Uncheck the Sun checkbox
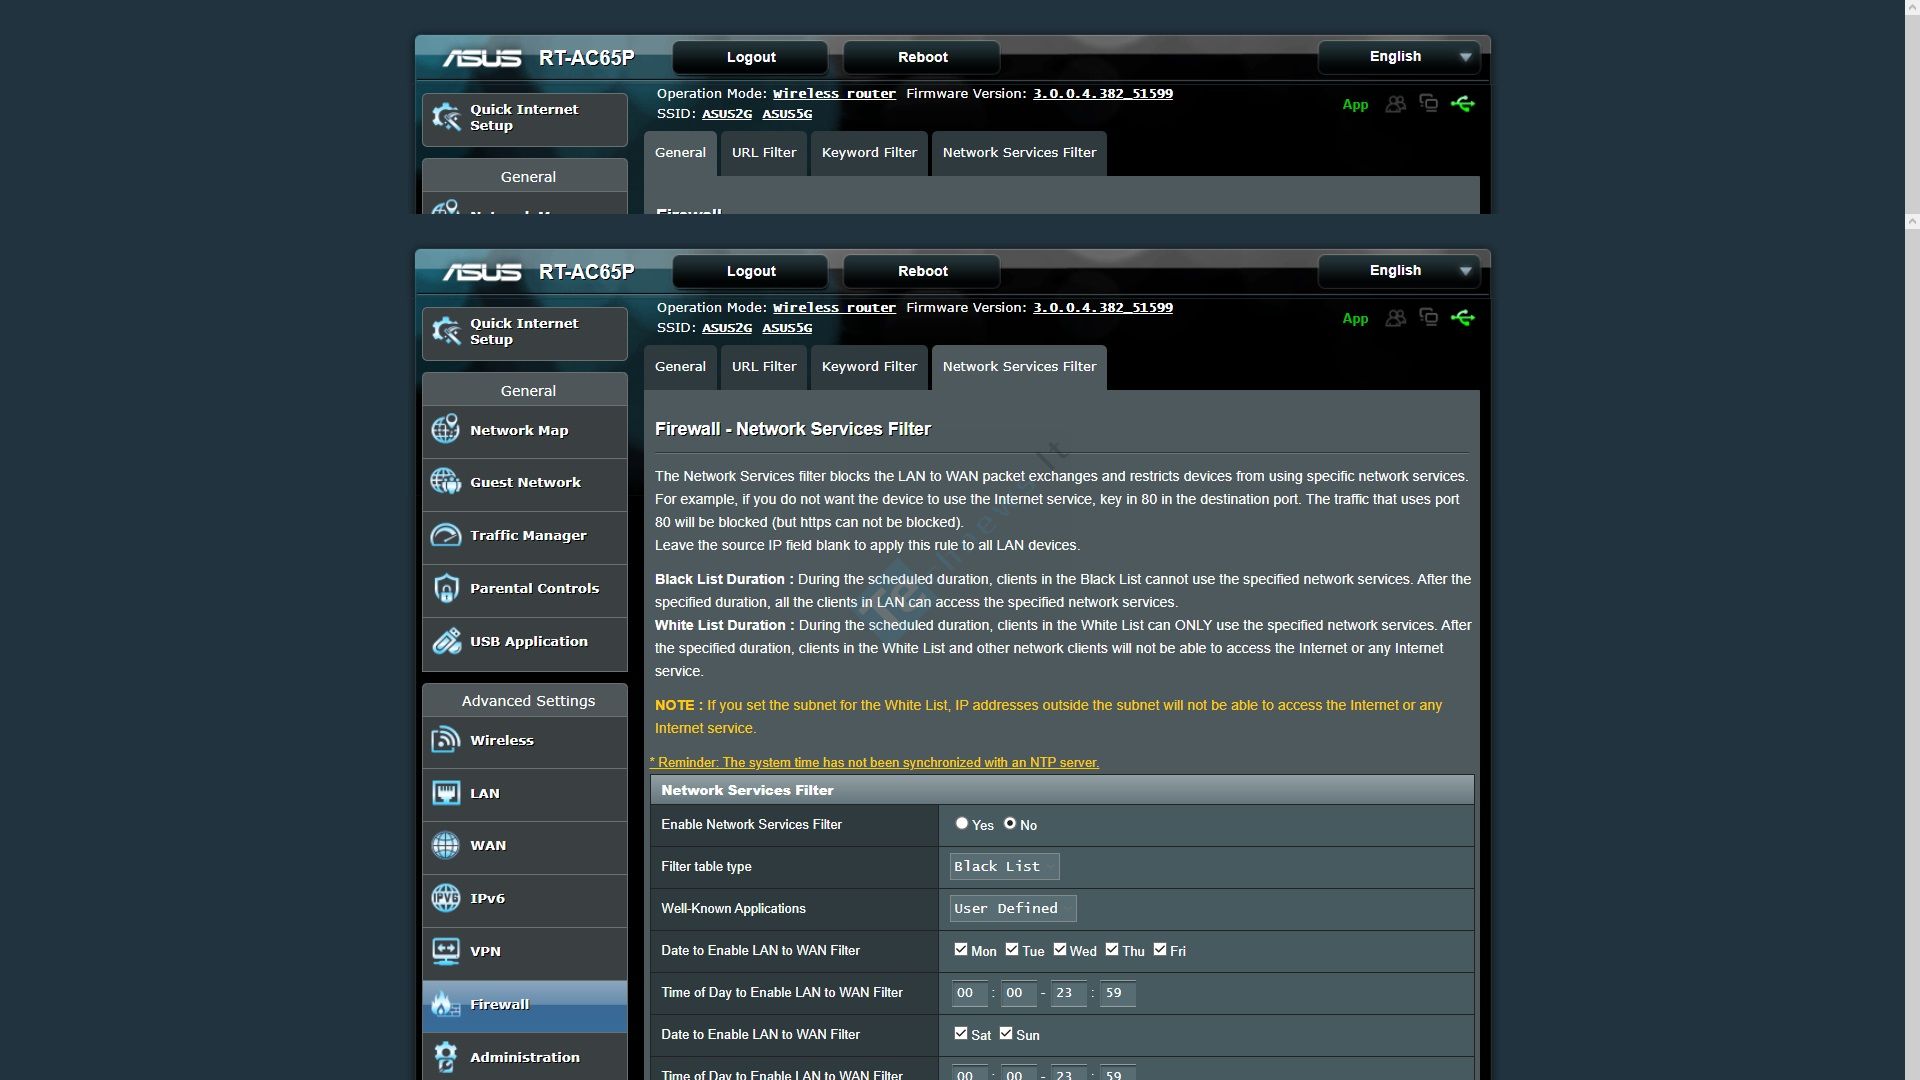Viewport: 1920px width, 1080px height. pos(1006,1033)
